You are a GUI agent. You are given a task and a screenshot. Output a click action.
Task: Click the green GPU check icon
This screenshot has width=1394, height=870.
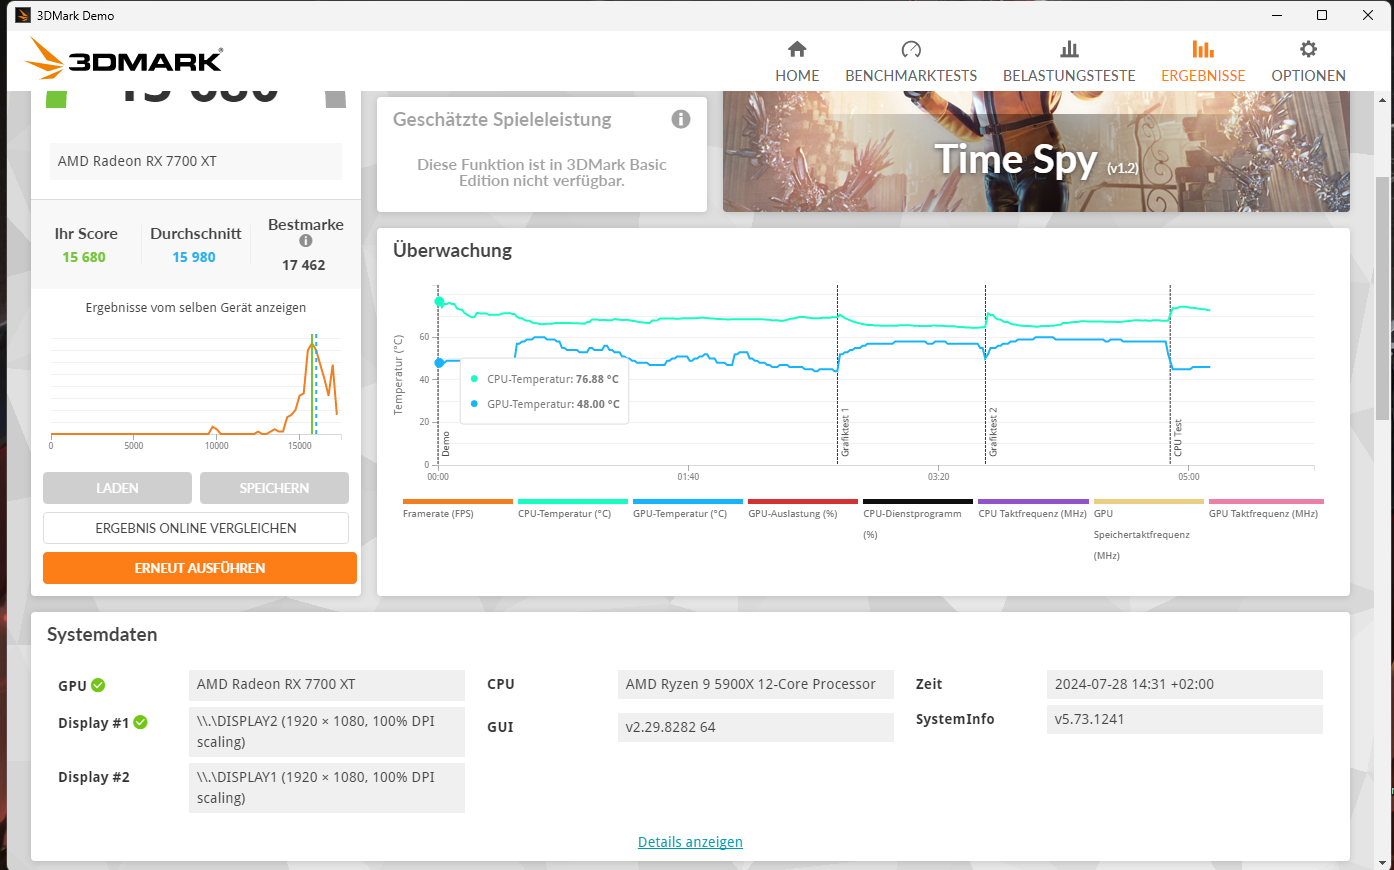(98, 685)
